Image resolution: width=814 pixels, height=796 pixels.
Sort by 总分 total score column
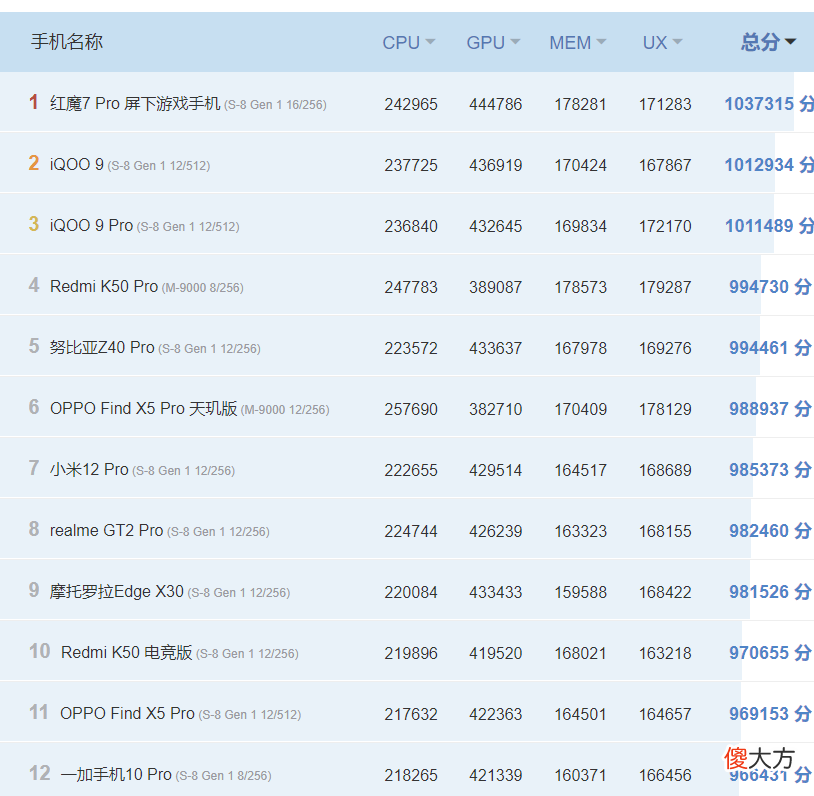768,42
